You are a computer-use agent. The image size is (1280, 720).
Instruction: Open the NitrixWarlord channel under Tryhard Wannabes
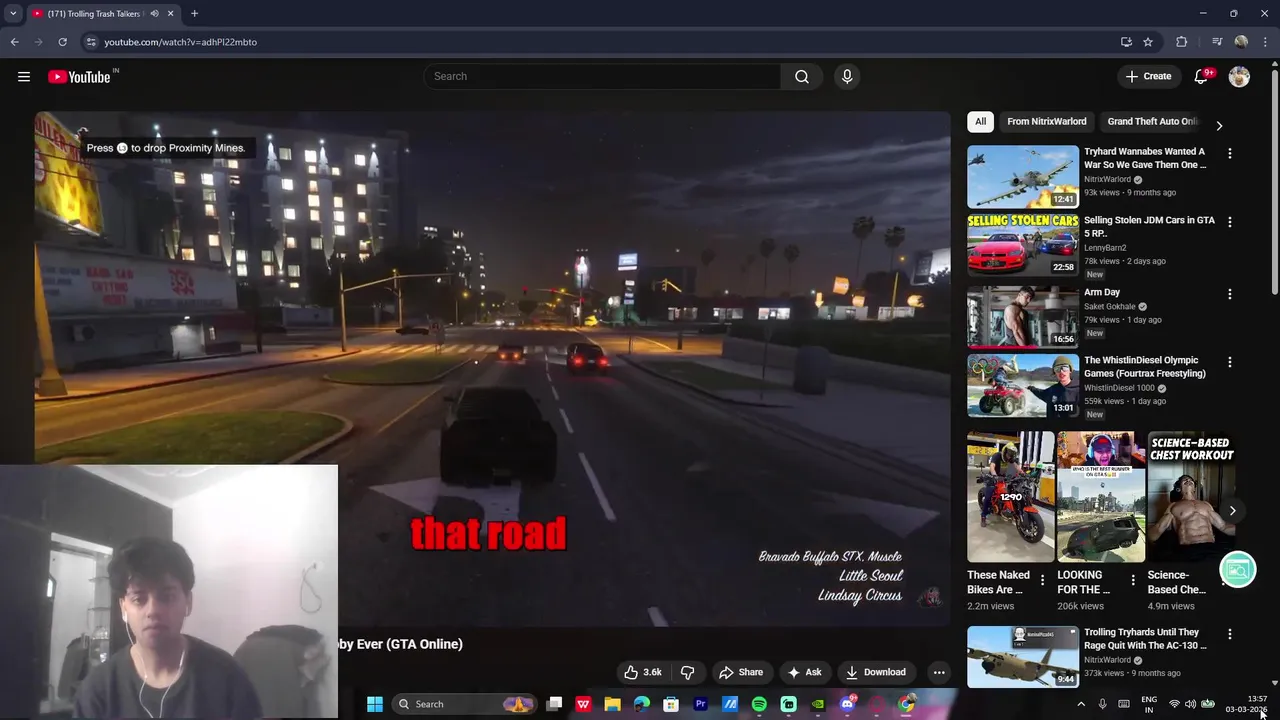coord(1107,180)
